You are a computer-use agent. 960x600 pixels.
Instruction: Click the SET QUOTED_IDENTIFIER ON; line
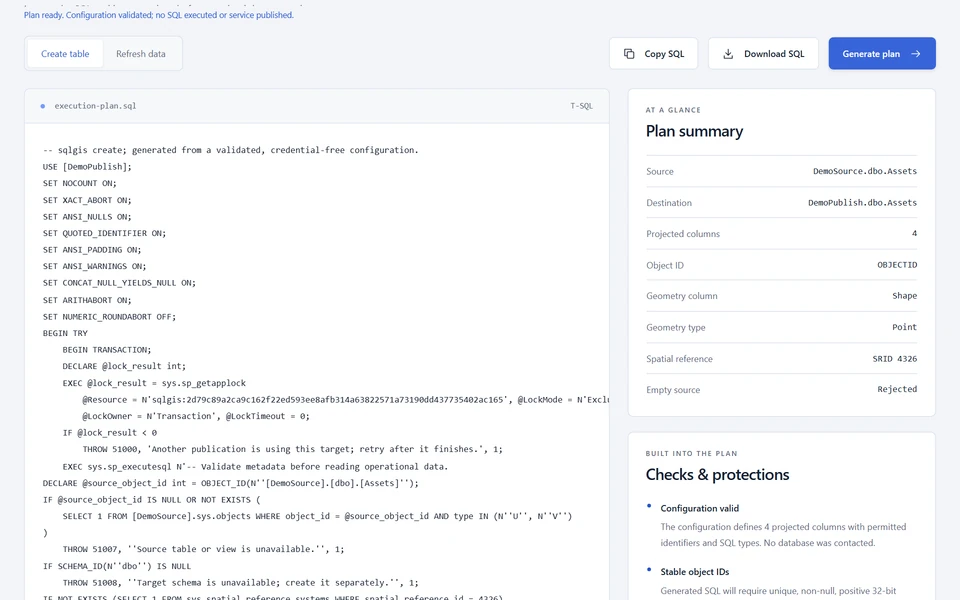[104, 233]
